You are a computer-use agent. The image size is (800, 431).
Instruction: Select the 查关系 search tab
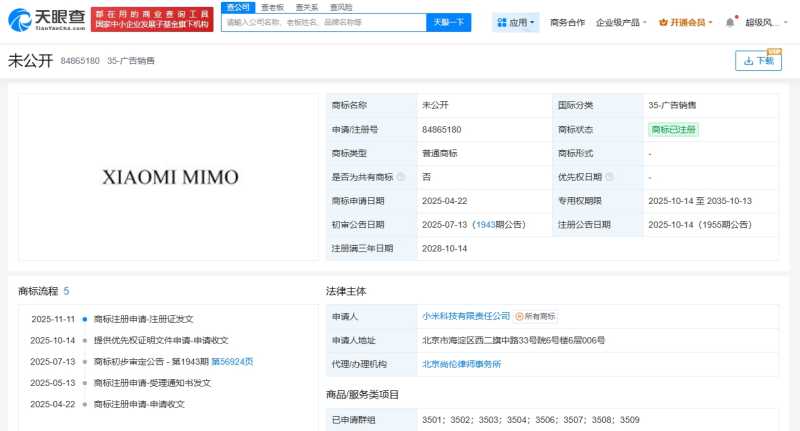pos(306,7)
